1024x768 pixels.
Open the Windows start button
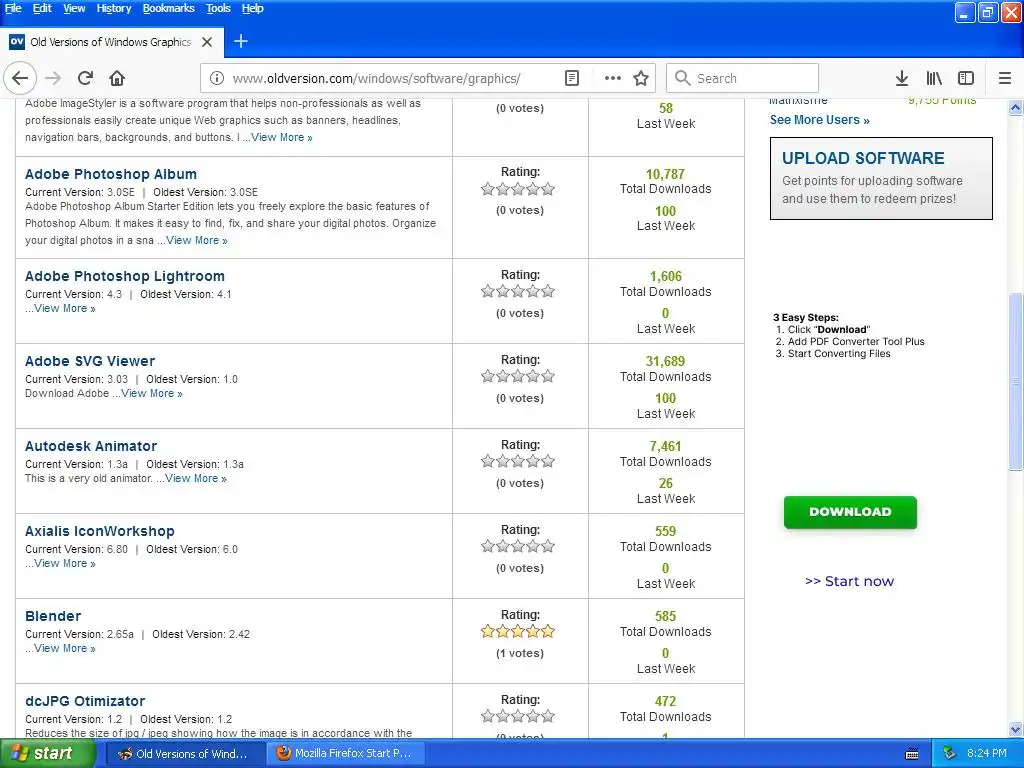[x=47, y=754]
